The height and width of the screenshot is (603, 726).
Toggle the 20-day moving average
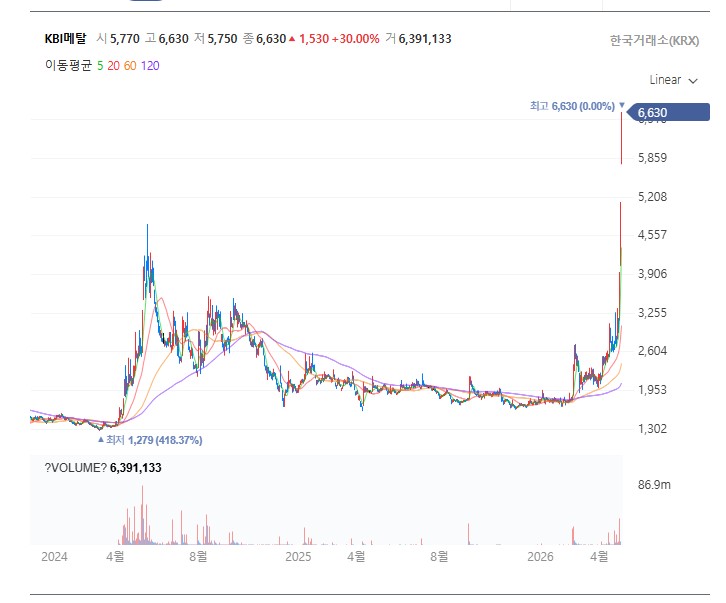point(113,66)
